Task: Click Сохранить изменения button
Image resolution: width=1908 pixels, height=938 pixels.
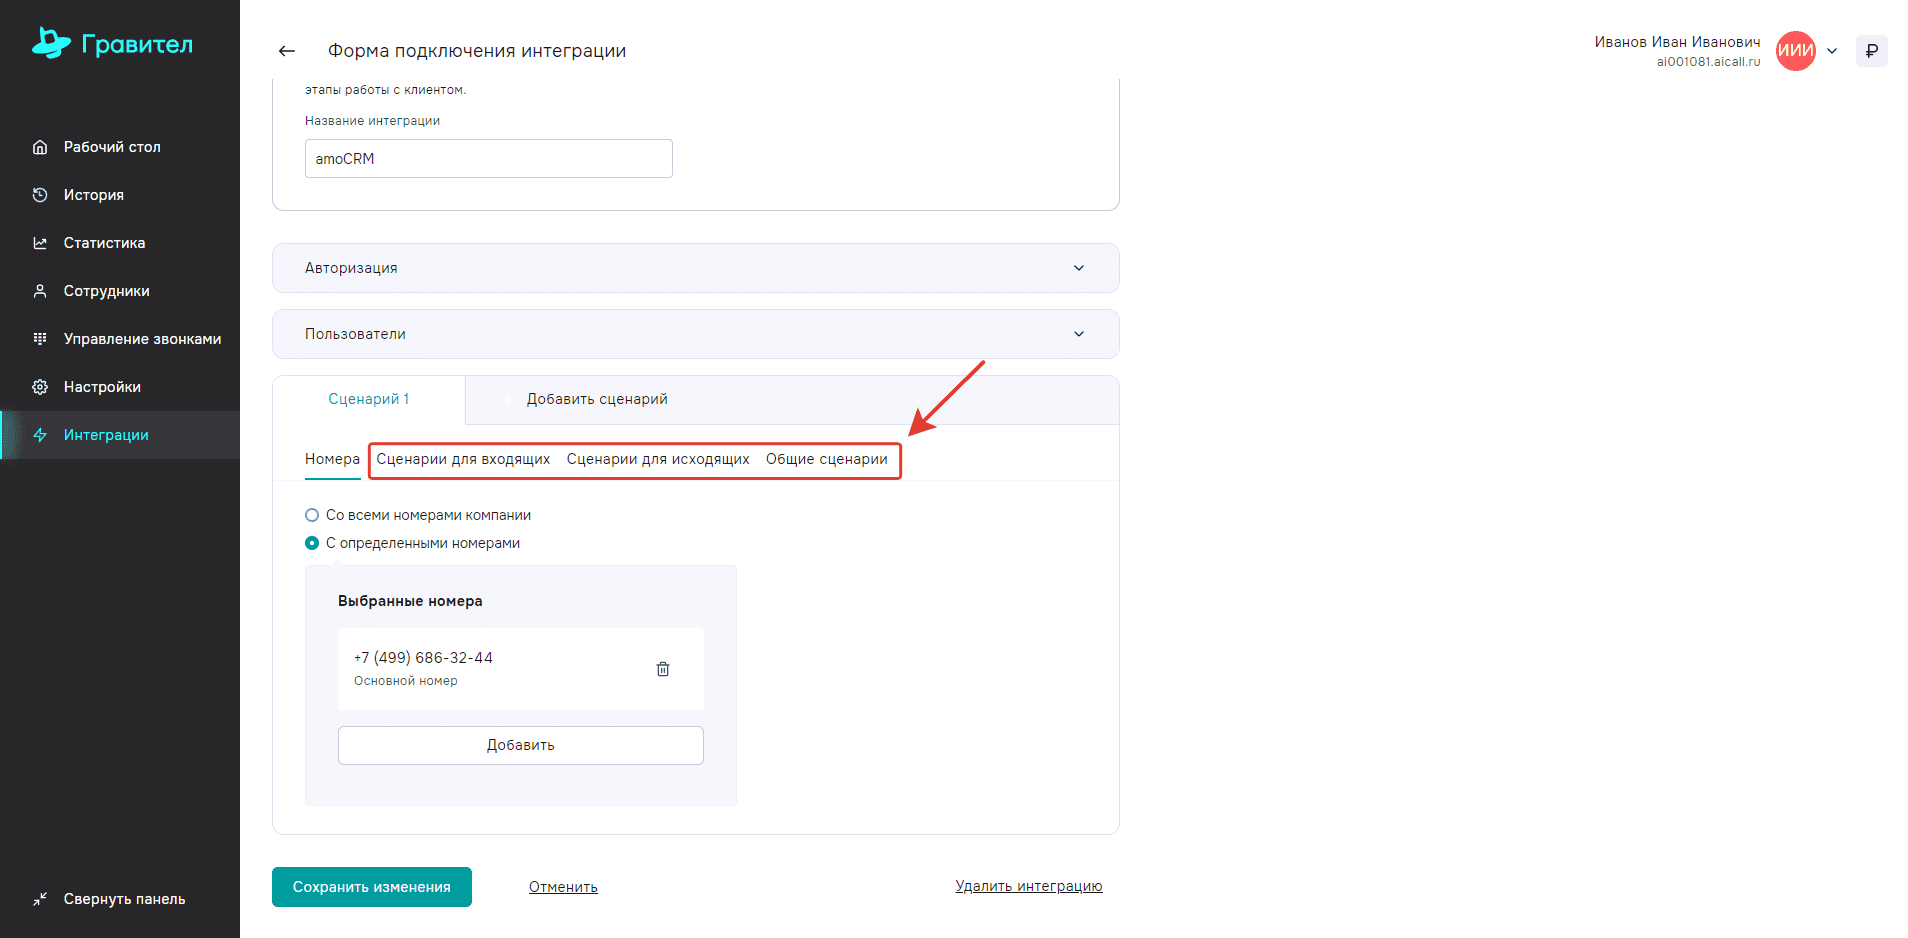Action: point(371,887)
